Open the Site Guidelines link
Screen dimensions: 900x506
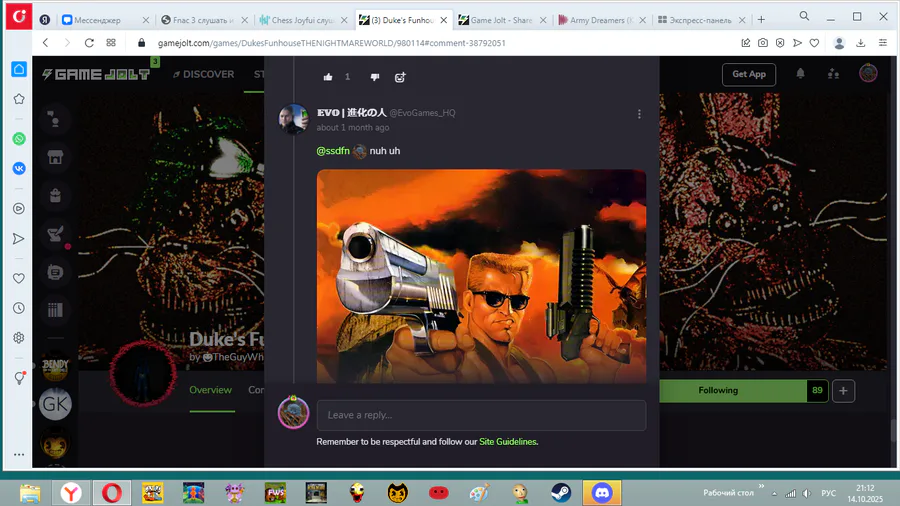[508, 442]
